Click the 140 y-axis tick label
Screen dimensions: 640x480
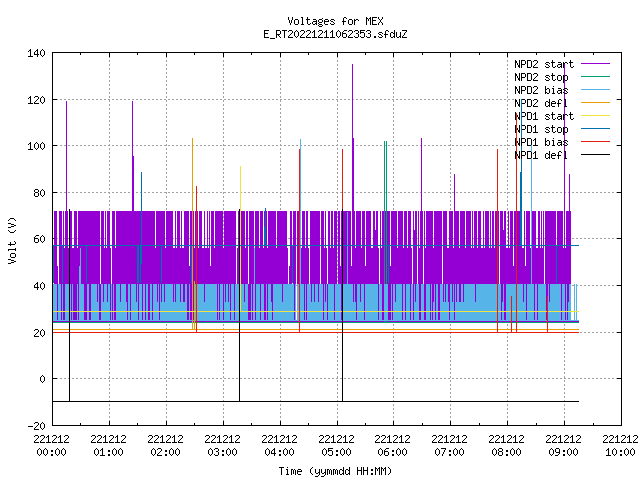click(36, 53)
